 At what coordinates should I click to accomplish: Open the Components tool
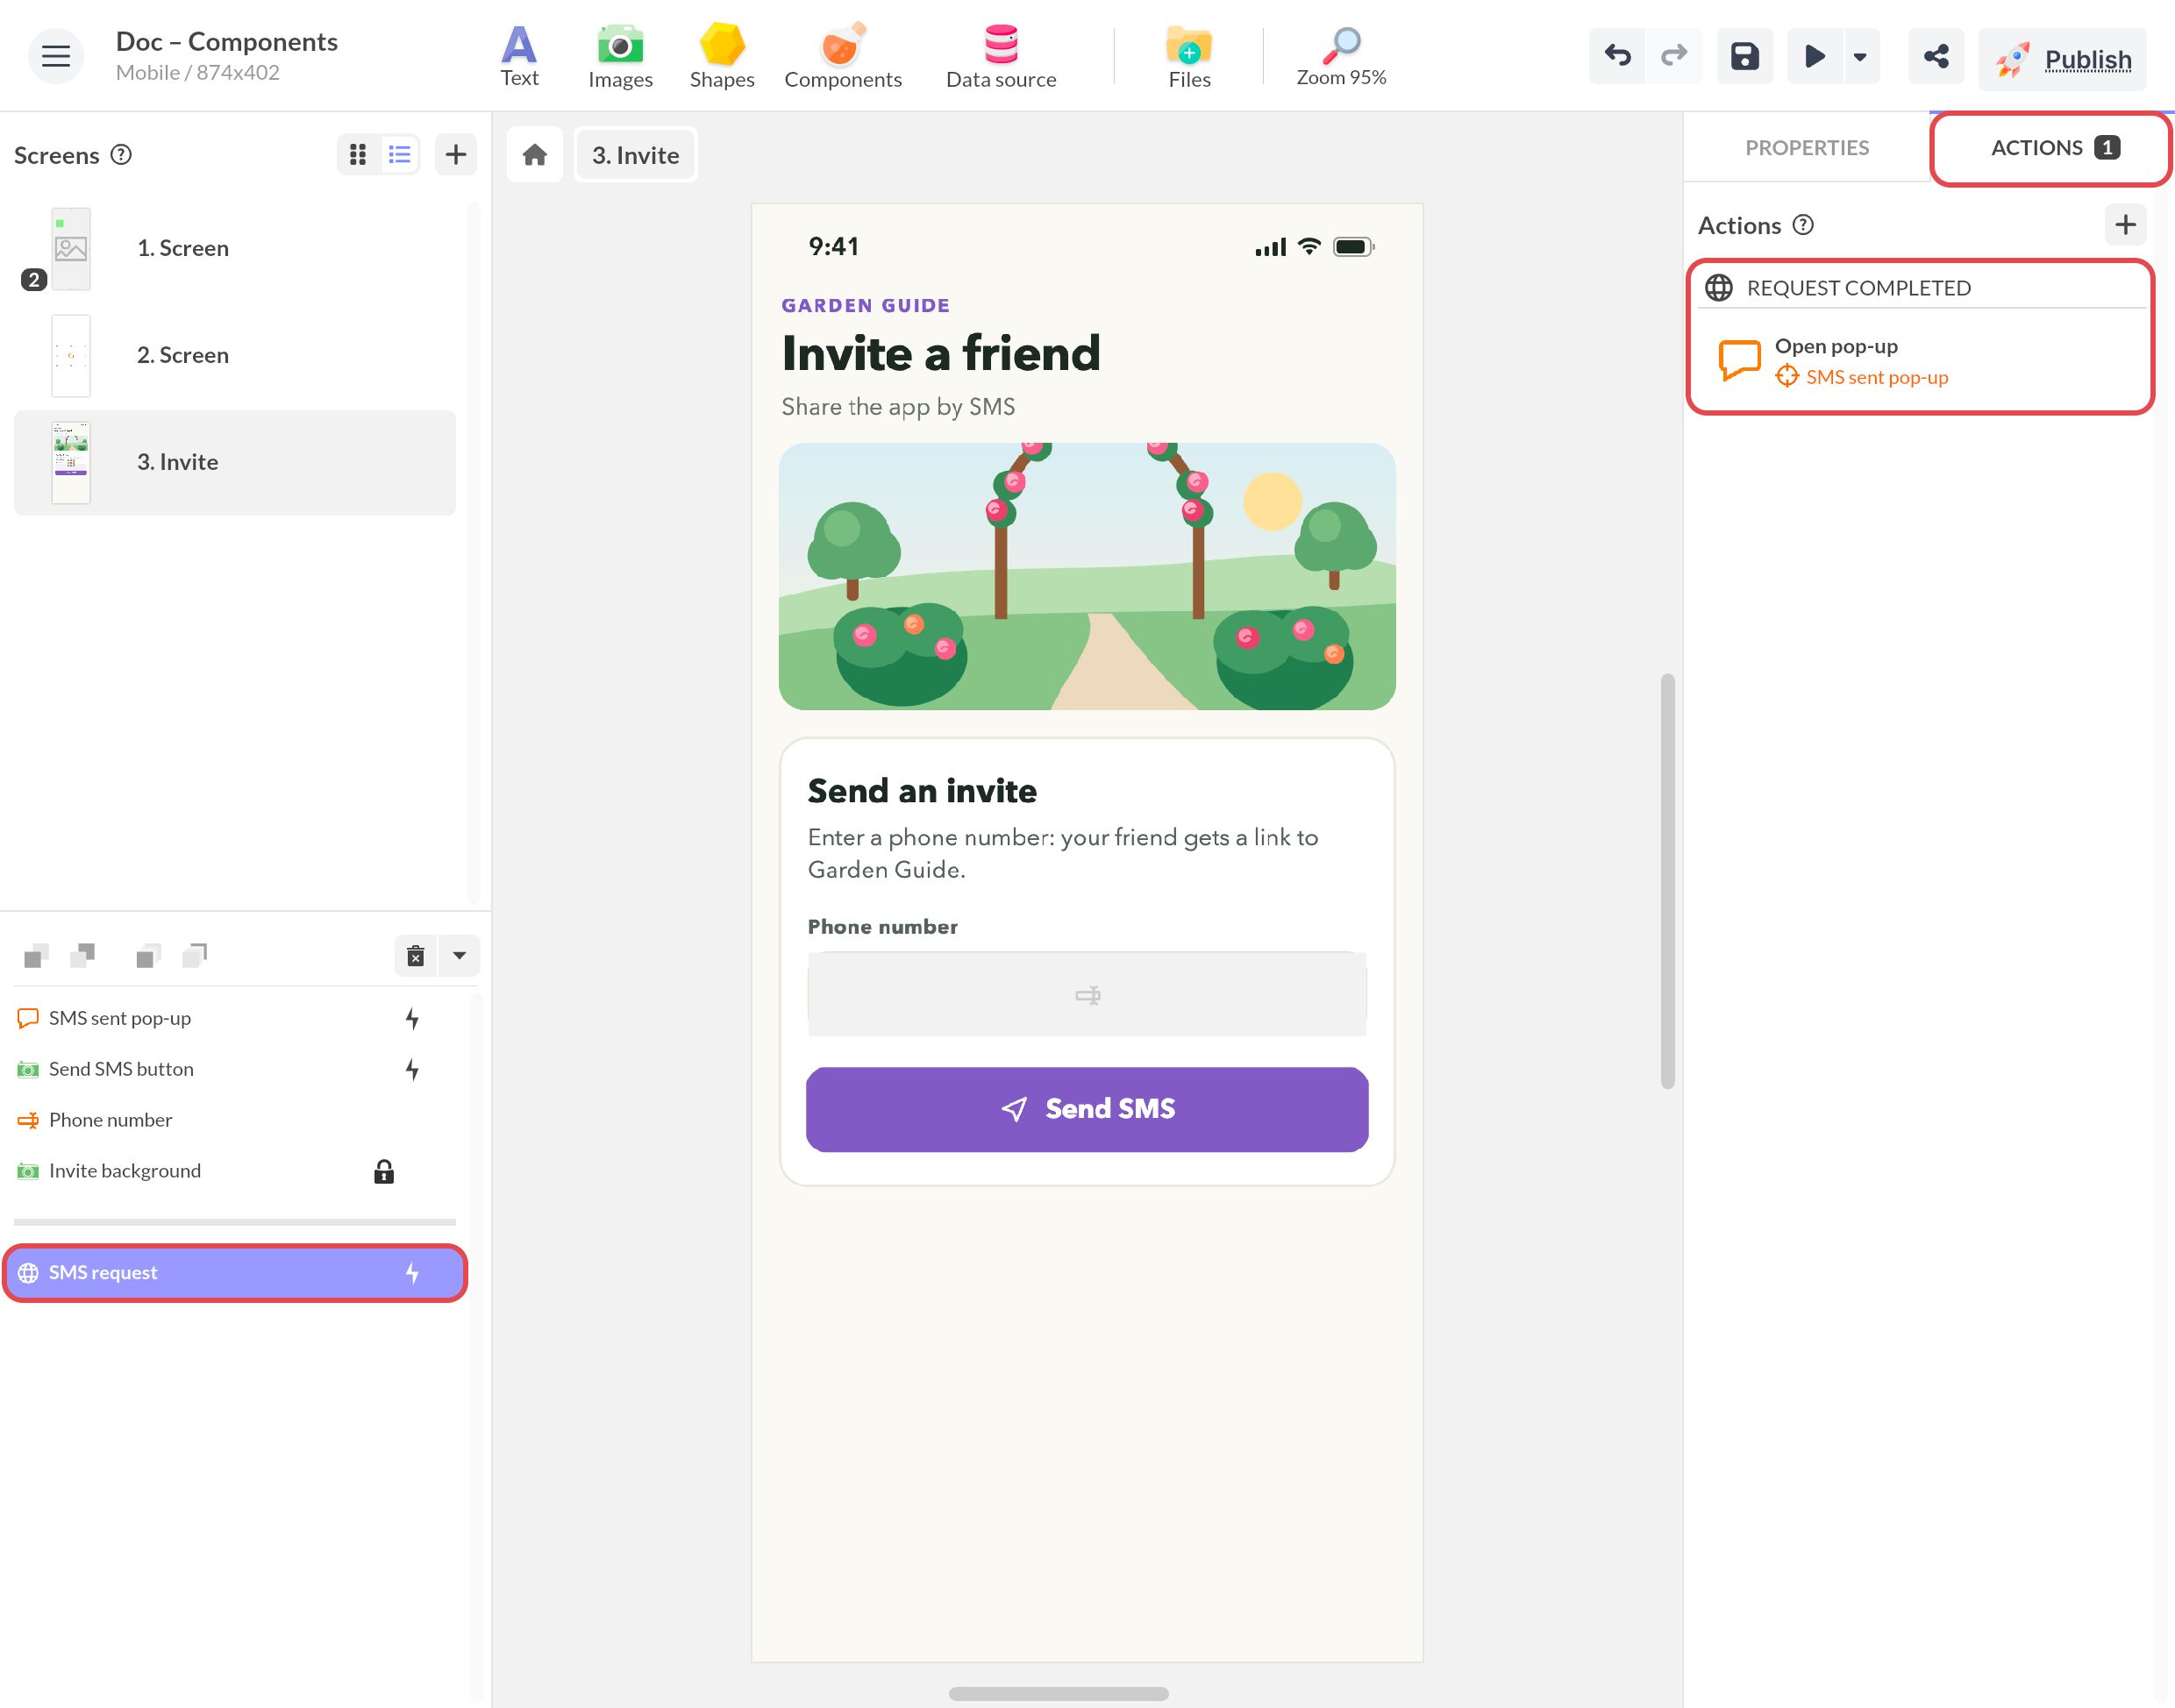tap(842, 56)
